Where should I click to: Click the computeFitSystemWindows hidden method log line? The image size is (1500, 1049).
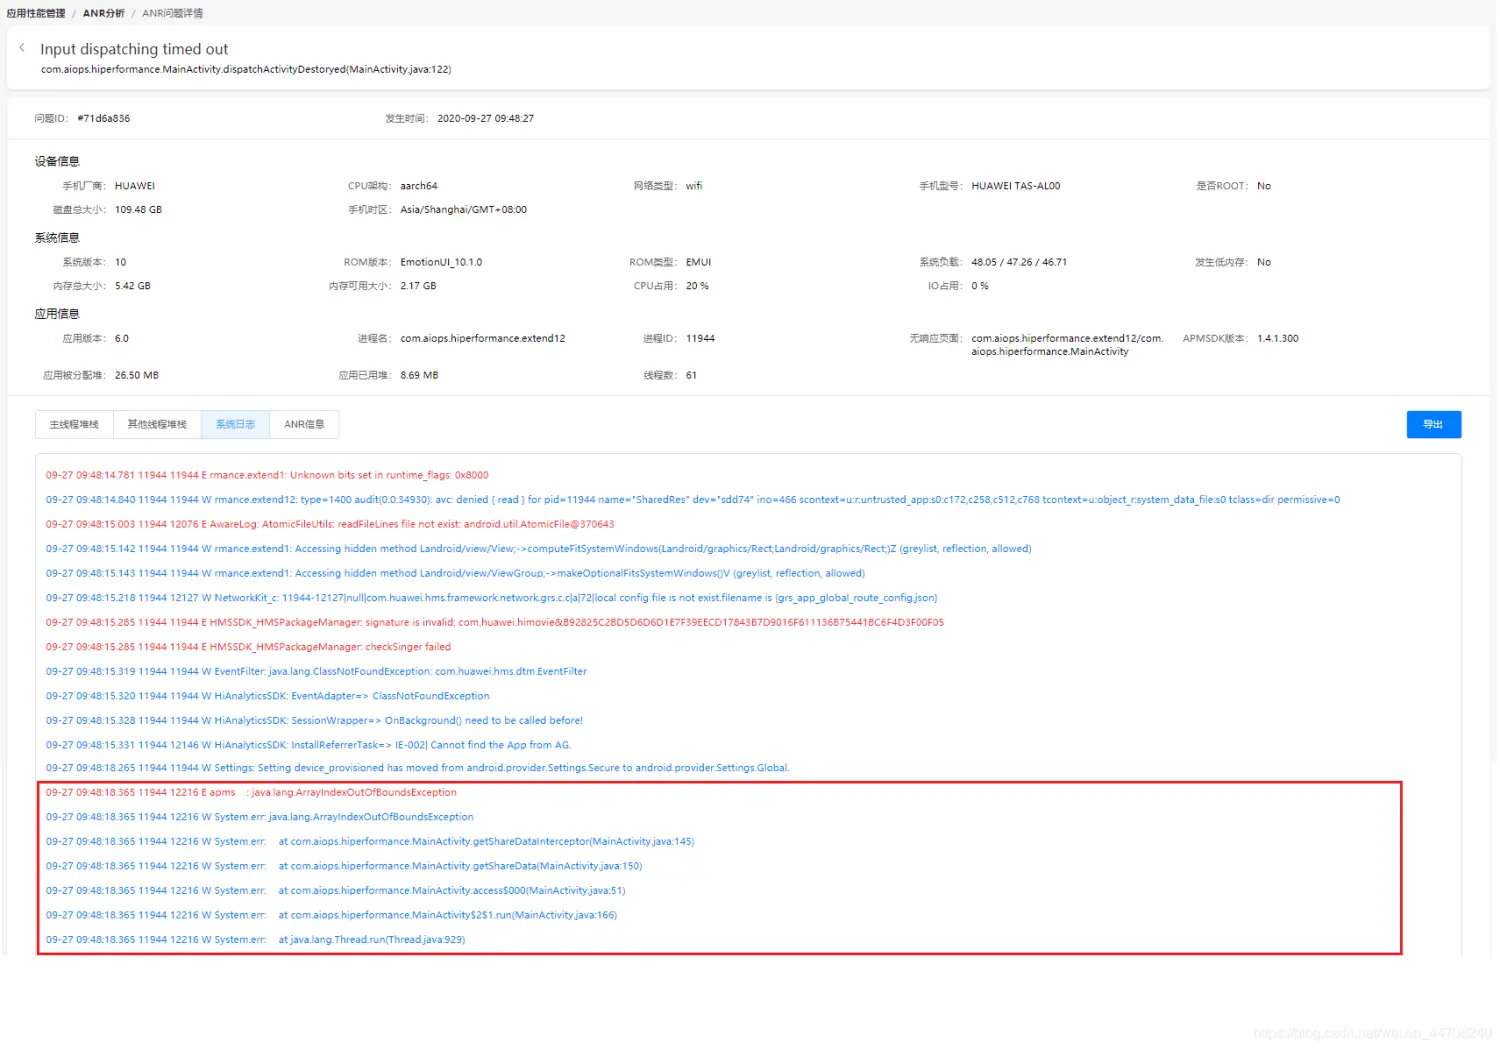coord(538,549)
